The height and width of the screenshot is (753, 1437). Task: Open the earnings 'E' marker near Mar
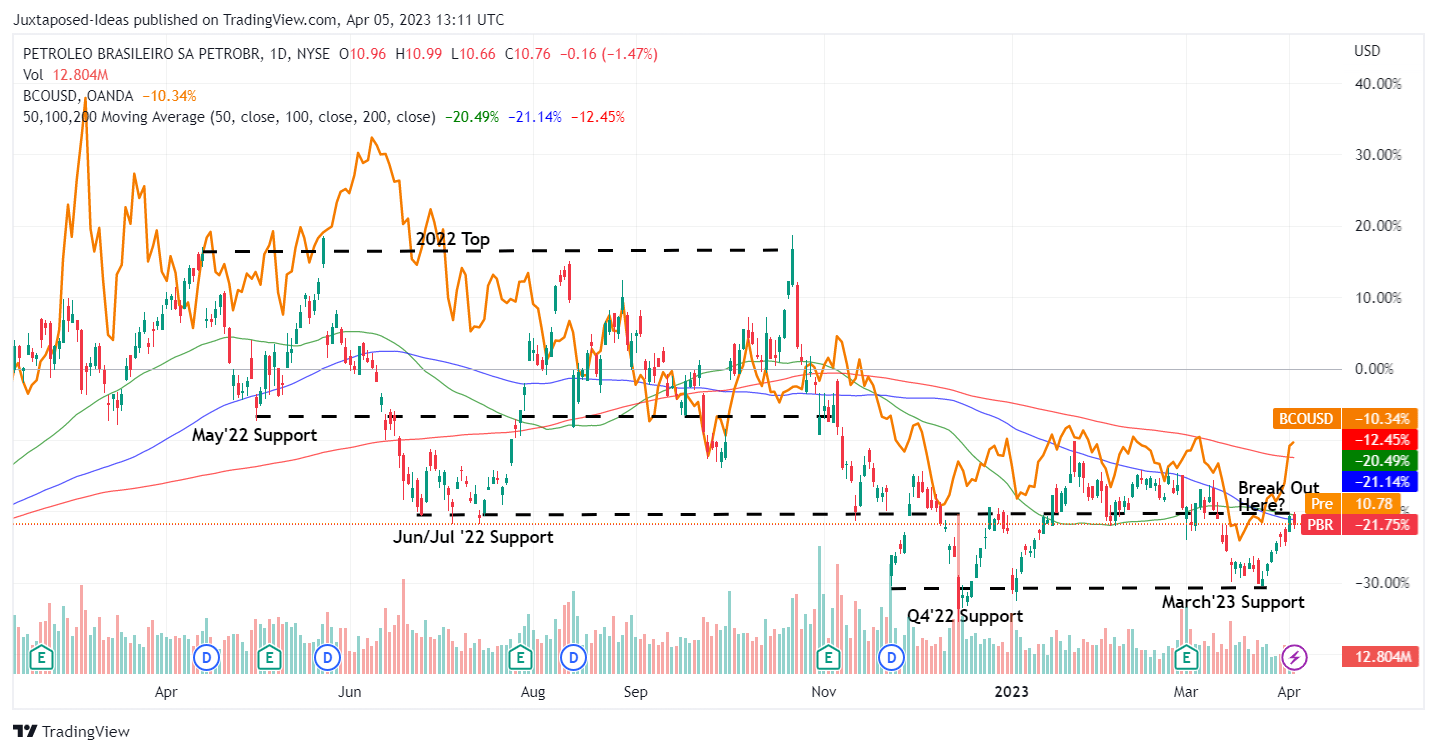coord(1186,657)
